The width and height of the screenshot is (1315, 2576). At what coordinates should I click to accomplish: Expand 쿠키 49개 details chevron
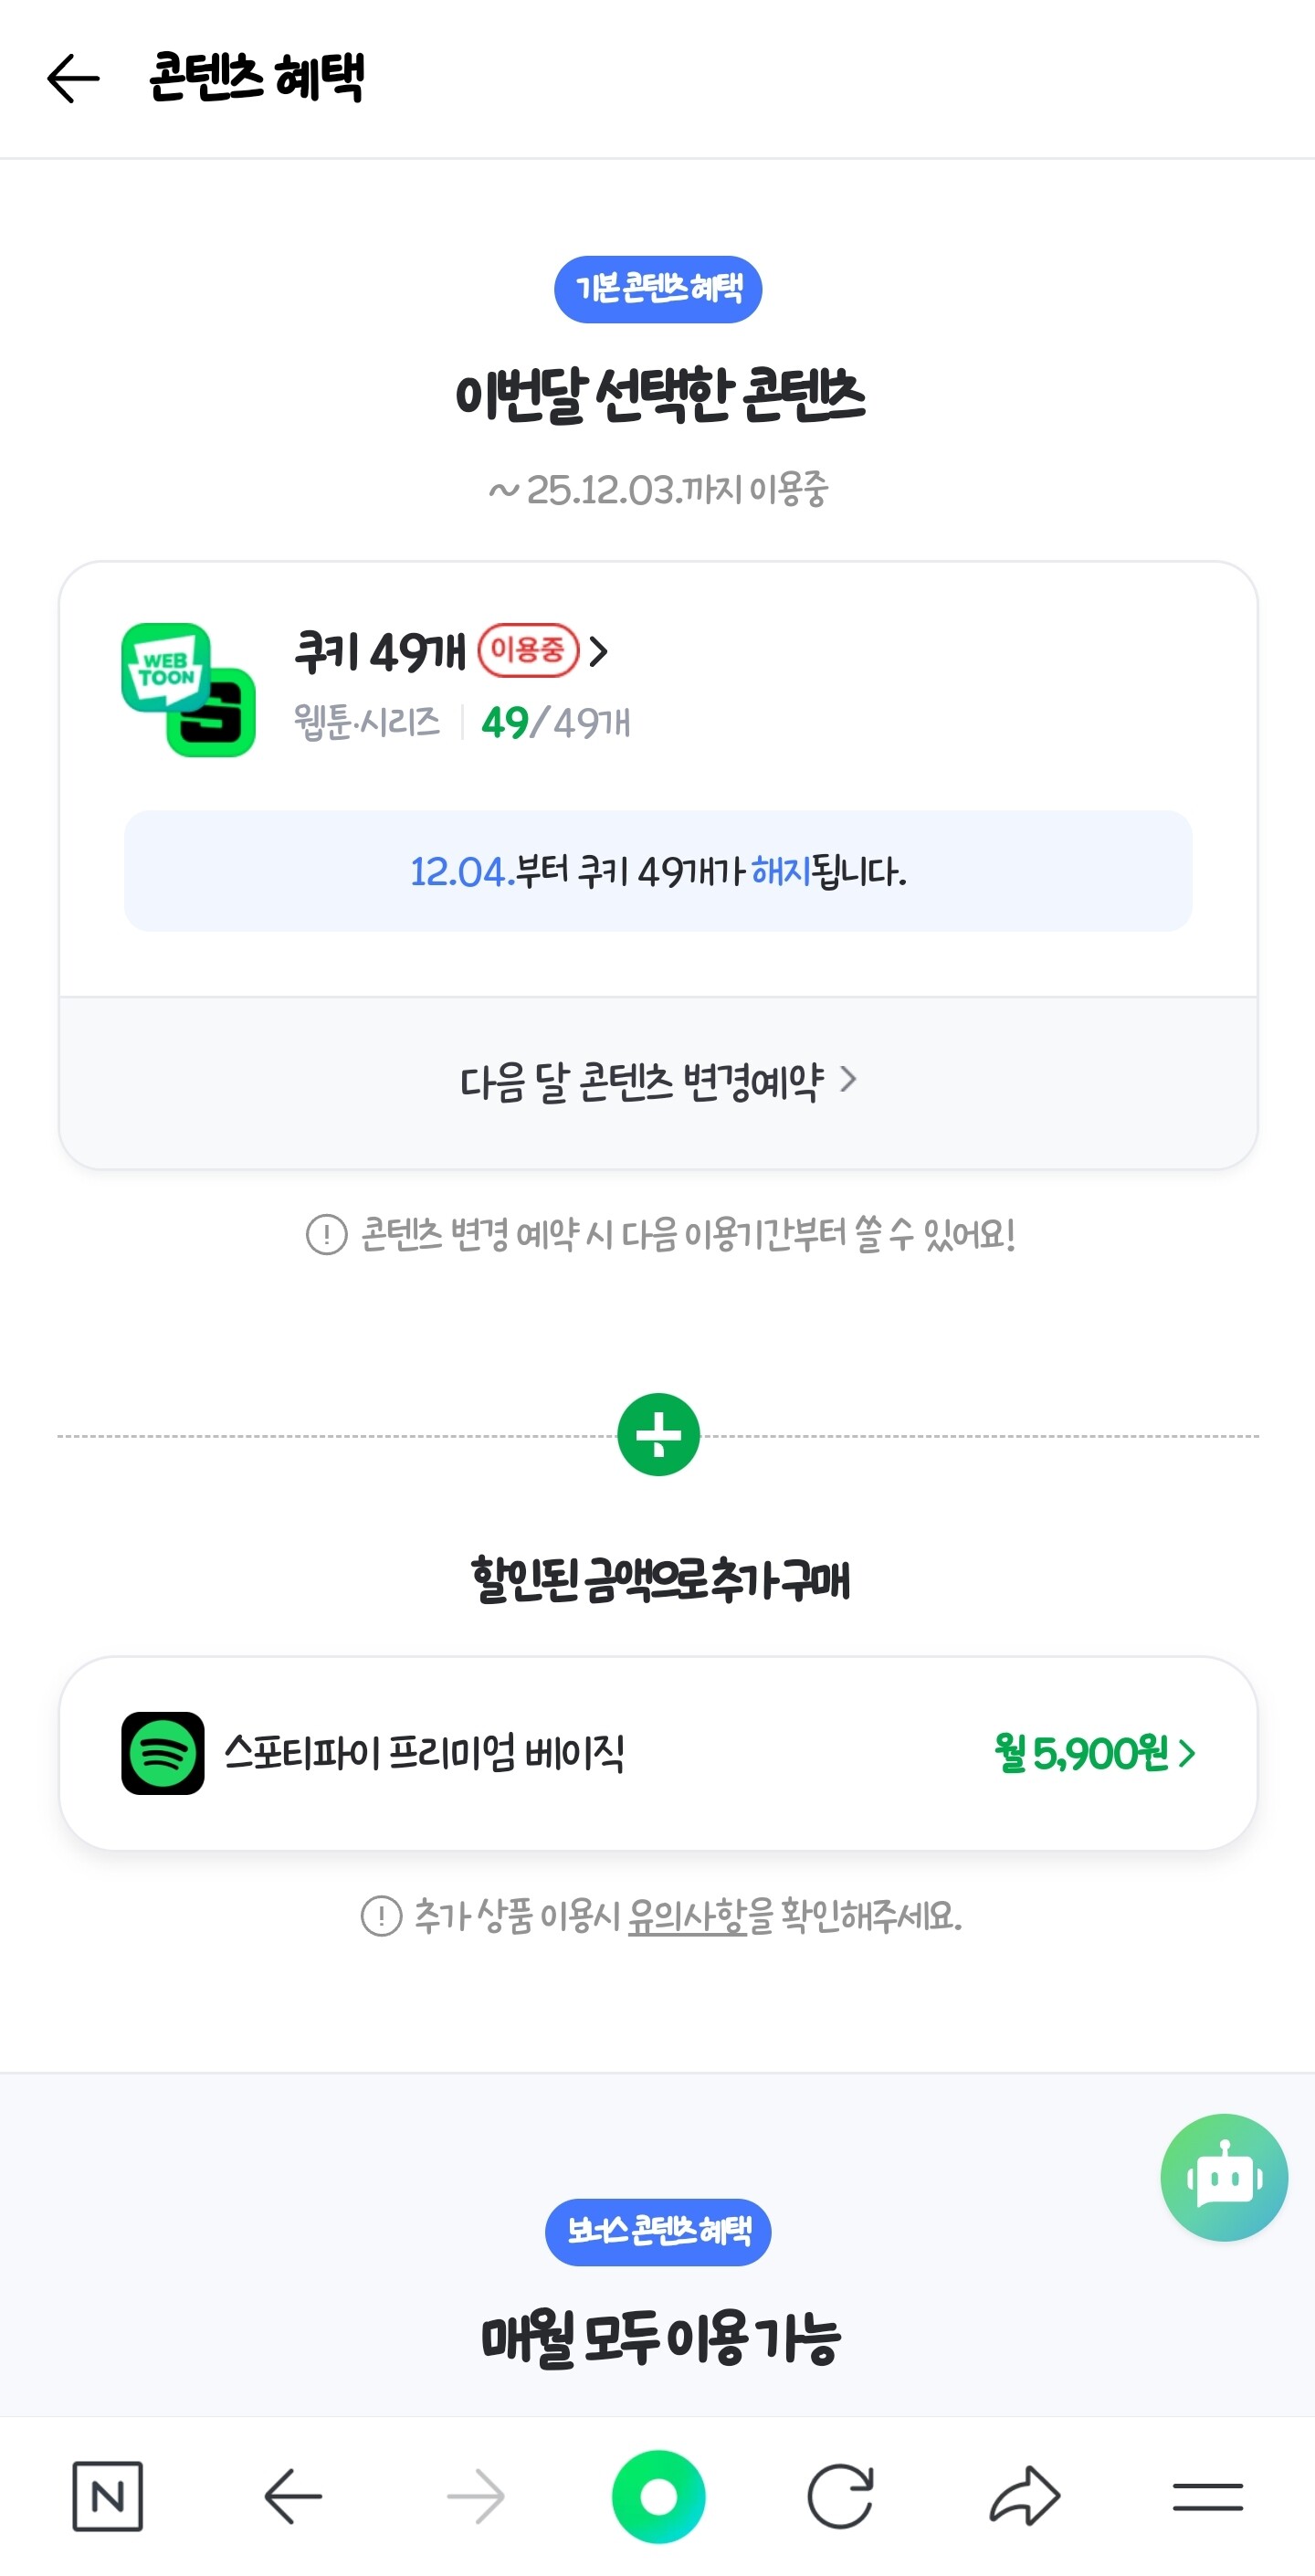tap(599, 652)
